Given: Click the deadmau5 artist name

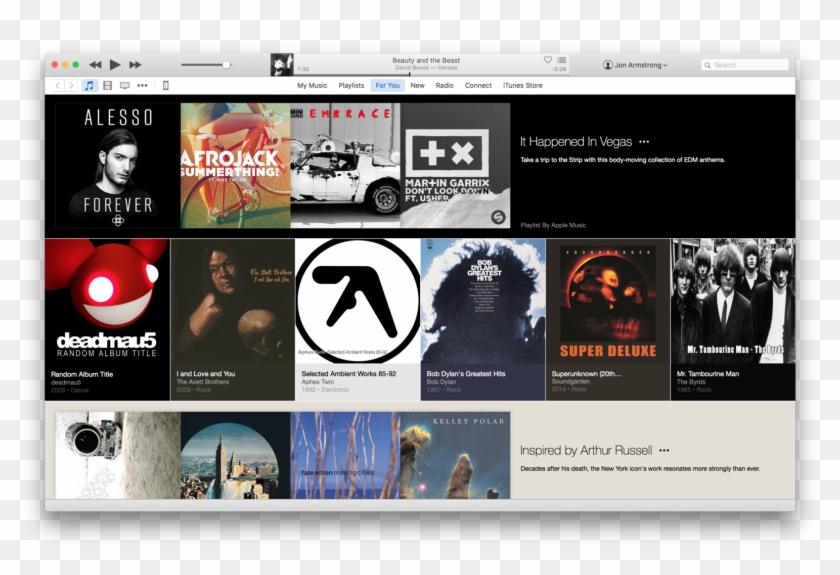Looking at the screenshot, I should pos(66,383).
